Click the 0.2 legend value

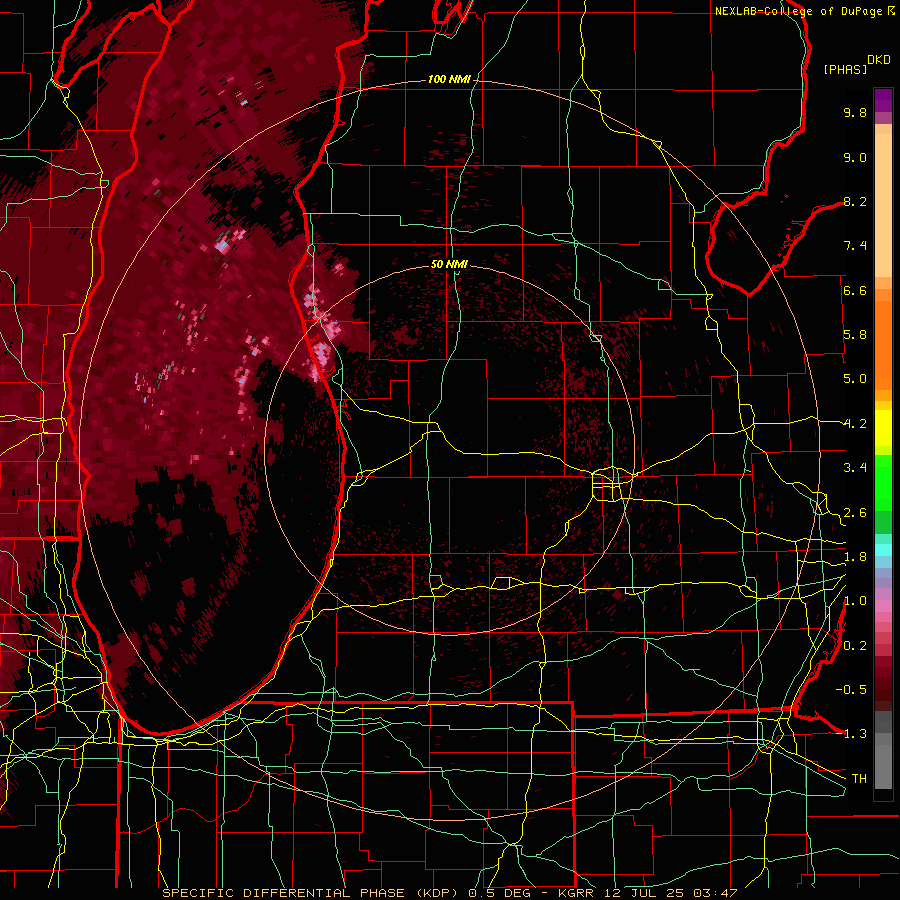coord(855,646)
